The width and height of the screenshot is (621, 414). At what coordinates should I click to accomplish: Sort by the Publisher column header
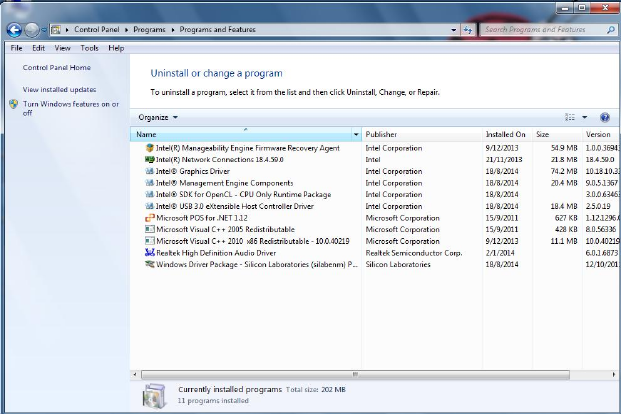[422, 134]
